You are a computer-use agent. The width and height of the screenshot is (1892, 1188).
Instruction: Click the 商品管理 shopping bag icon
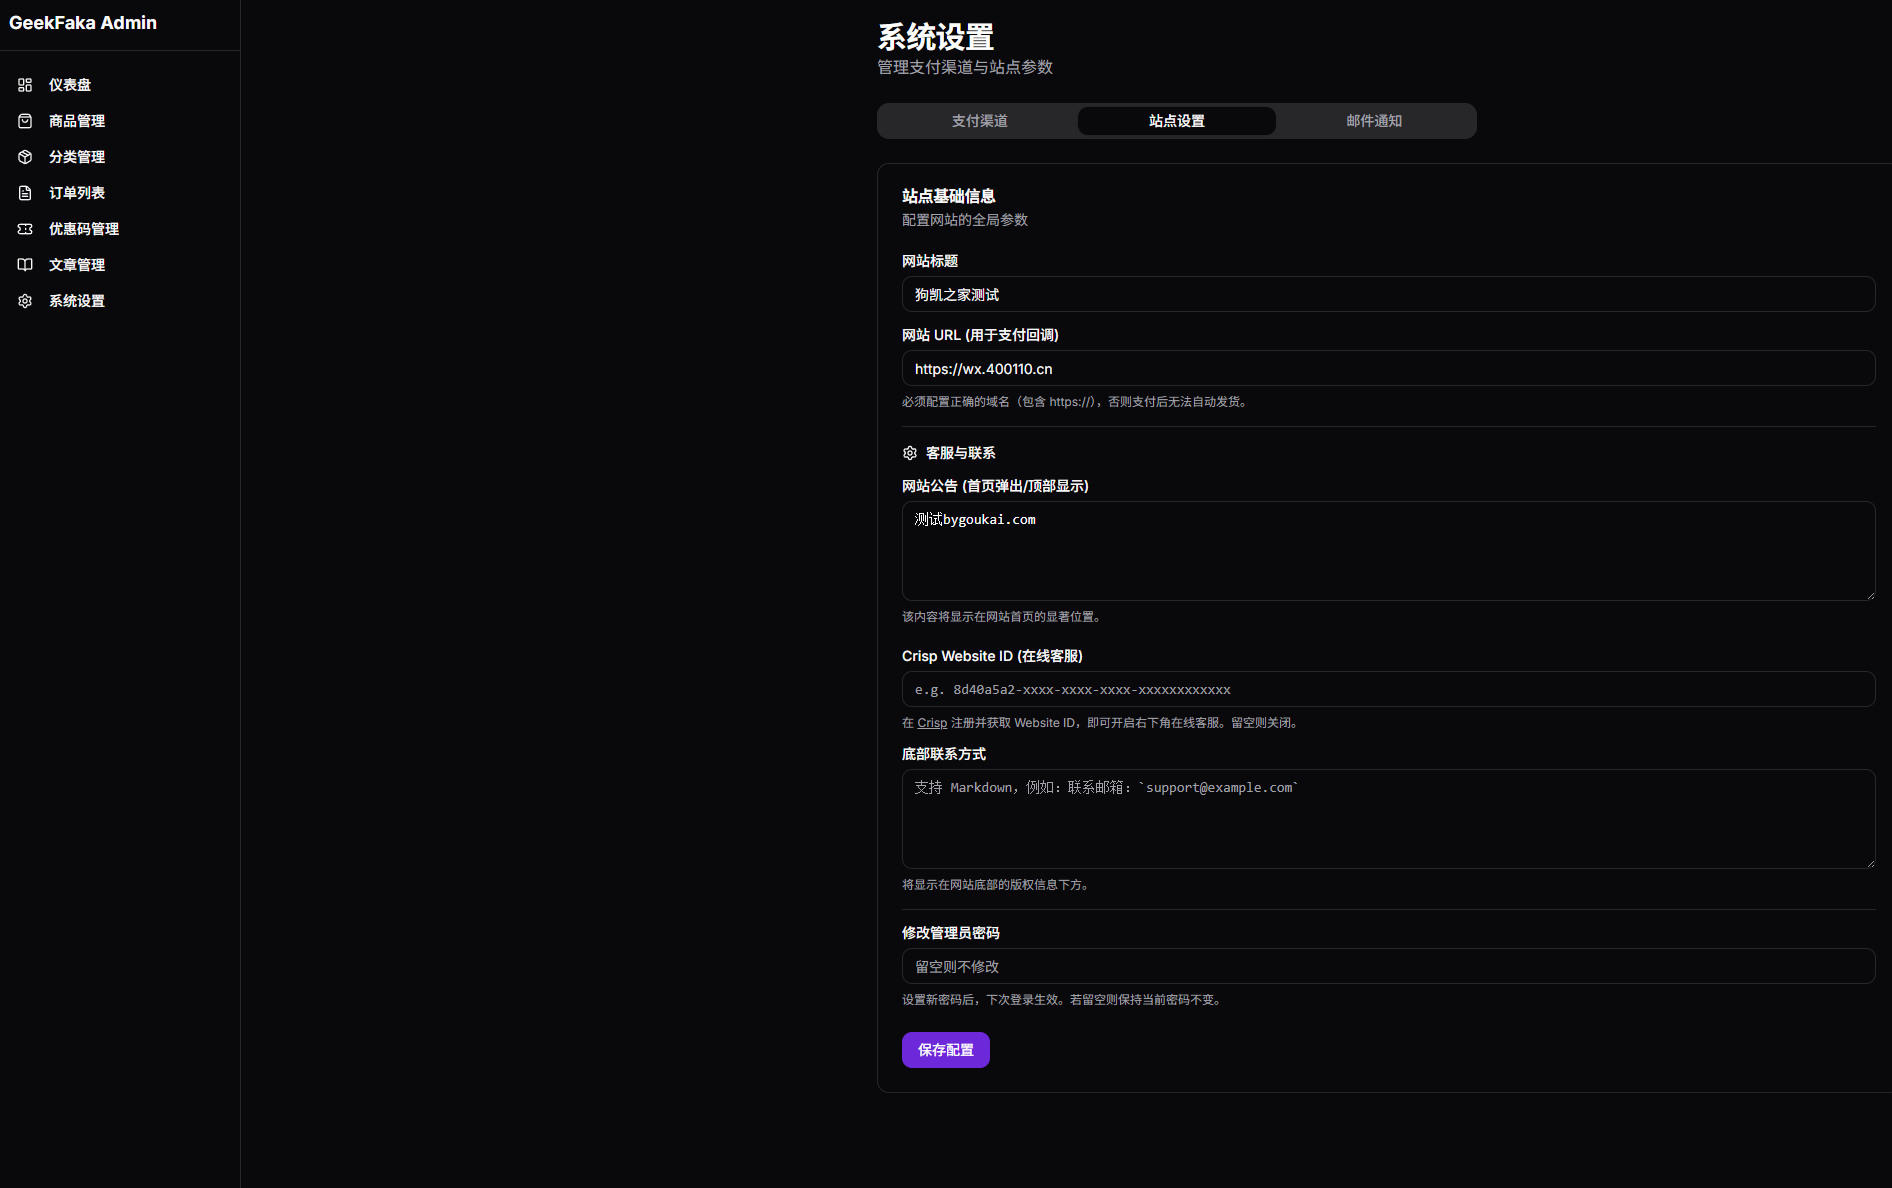(25, 121)
